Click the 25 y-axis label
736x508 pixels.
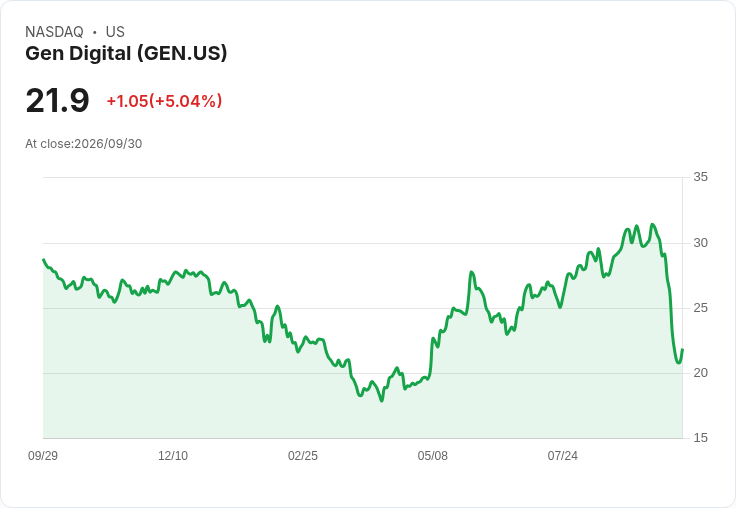coord(700,308)
